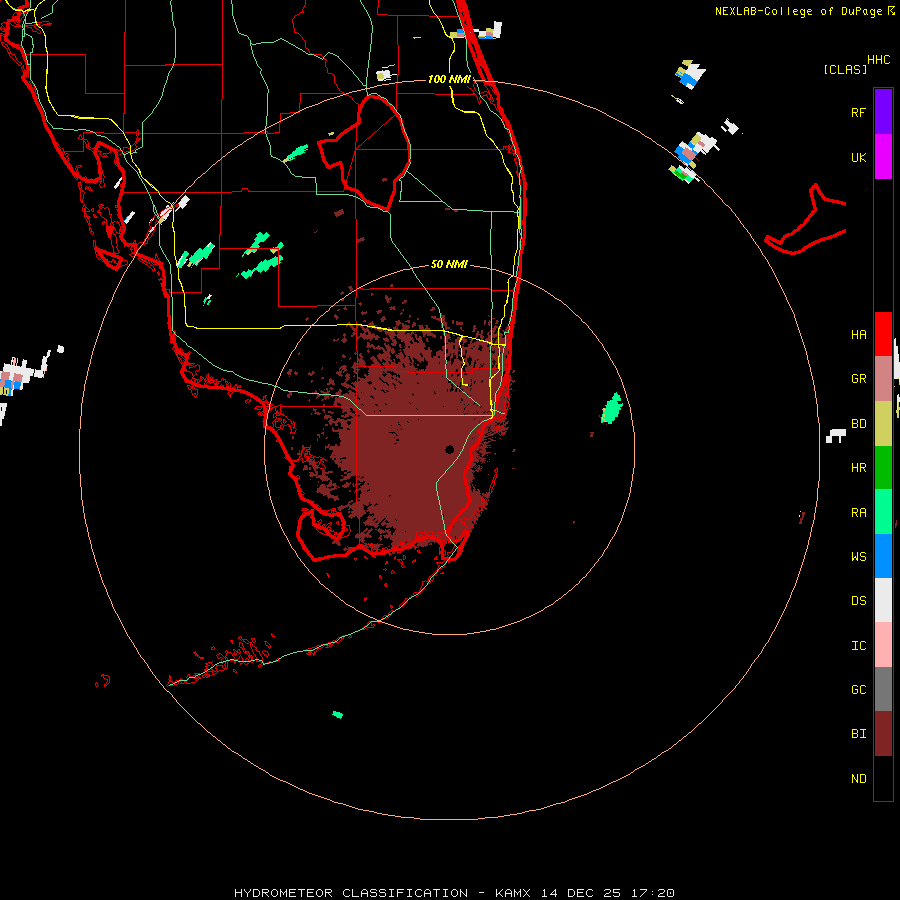Click the RF purple legend swatch
This screenshot has width=900, height=900.
pyautogui.click(x=883, y=112)
